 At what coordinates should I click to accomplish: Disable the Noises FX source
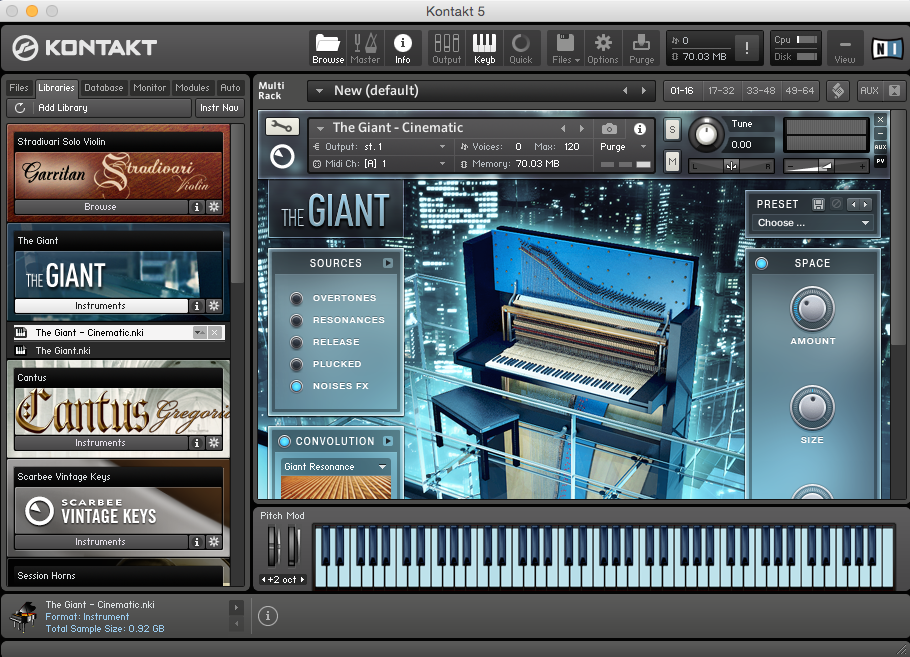[x=297, y=387]
